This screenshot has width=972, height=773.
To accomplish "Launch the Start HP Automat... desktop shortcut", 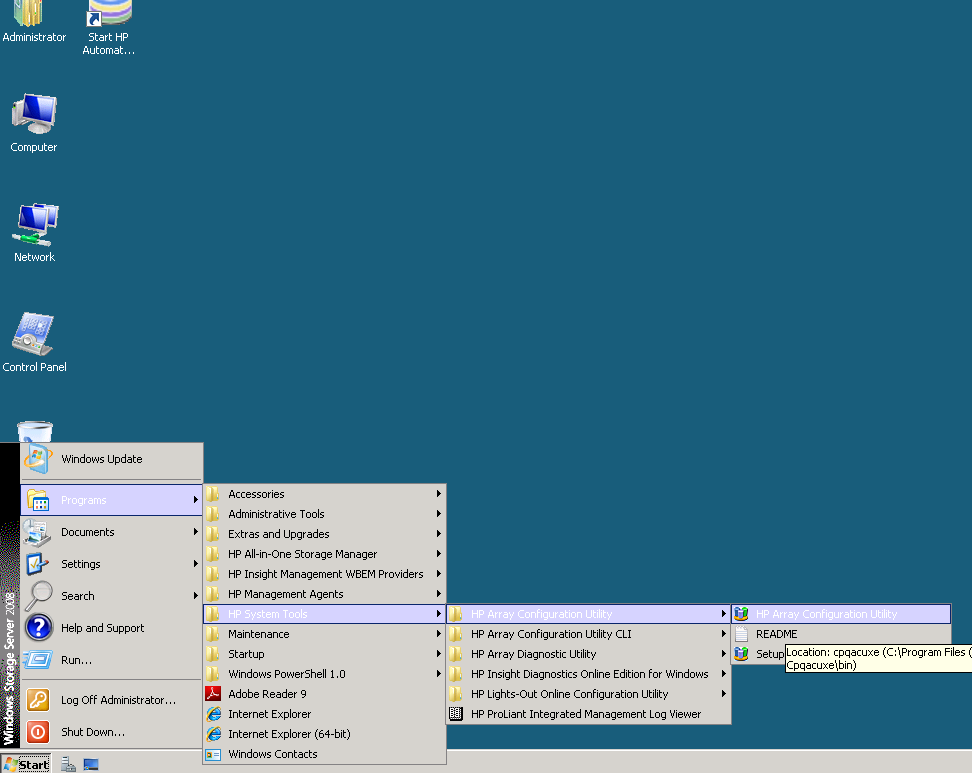I will tap(109, 12).
